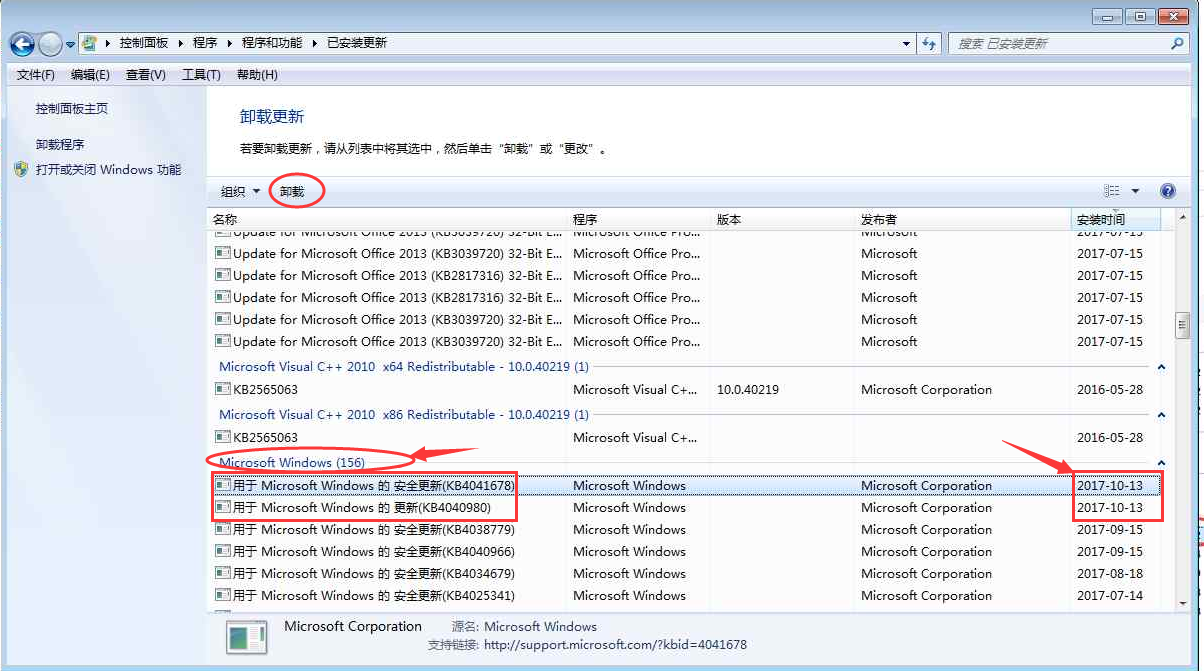Open the 查看(V) menu
Viewport: 1204px width, 671px height.
click(146, 75)
